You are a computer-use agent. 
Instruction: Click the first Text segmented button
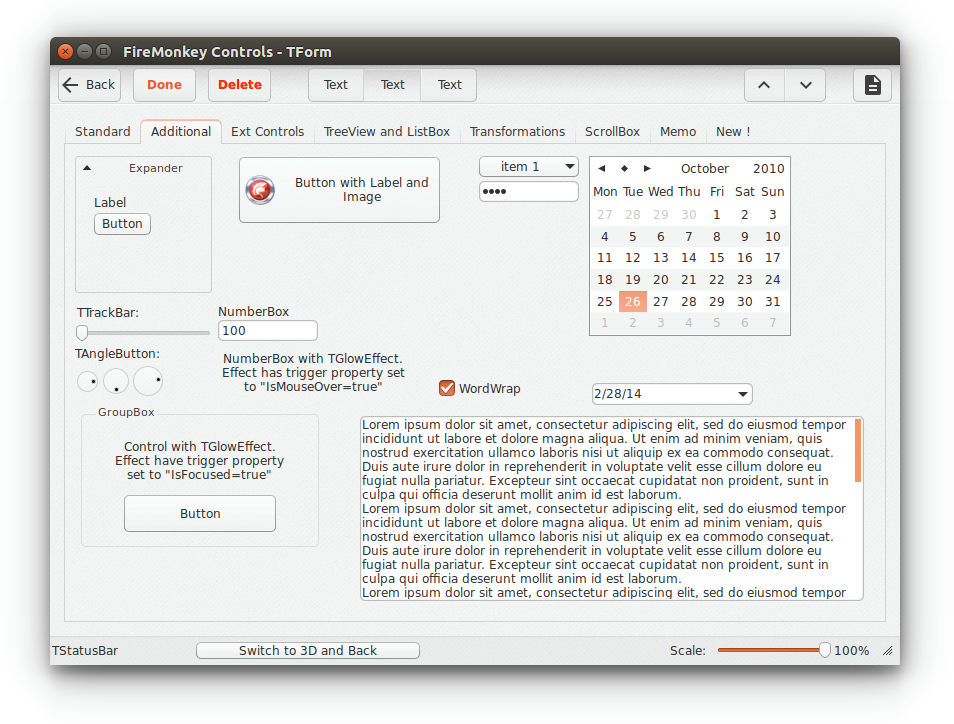pyautogui.click(x=336, y=85)
